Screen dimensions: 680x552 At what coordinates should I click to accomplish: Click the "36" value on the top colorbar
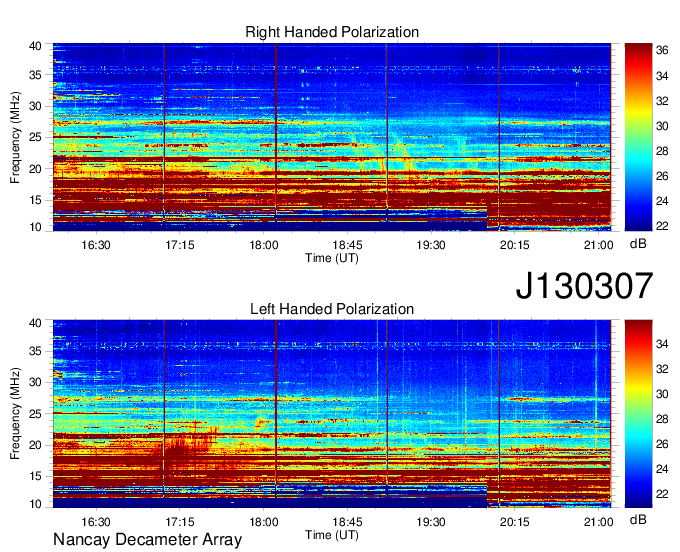coord(662,51)
